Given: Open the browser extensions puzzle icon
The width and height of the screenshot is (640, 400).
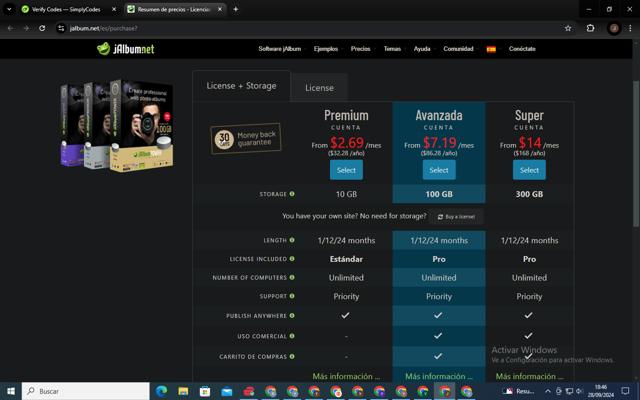Looking at the screenshot, I should click(x=590, y=28).
